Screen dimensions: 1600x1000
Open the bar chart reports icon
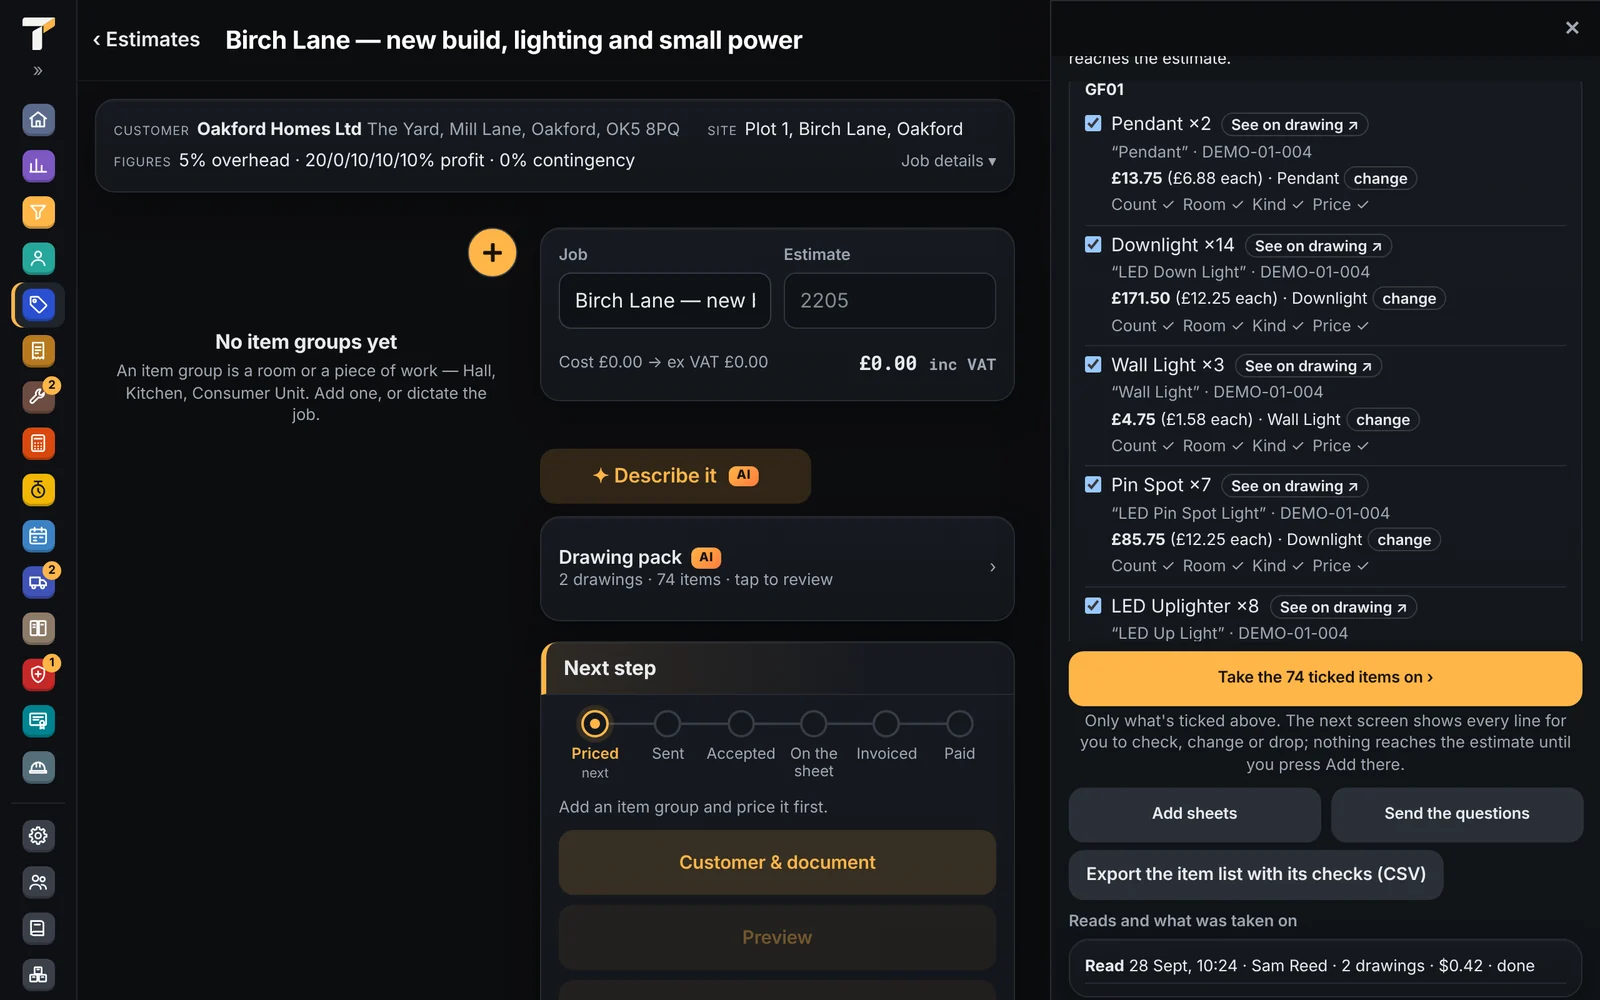tap(38, 166)
